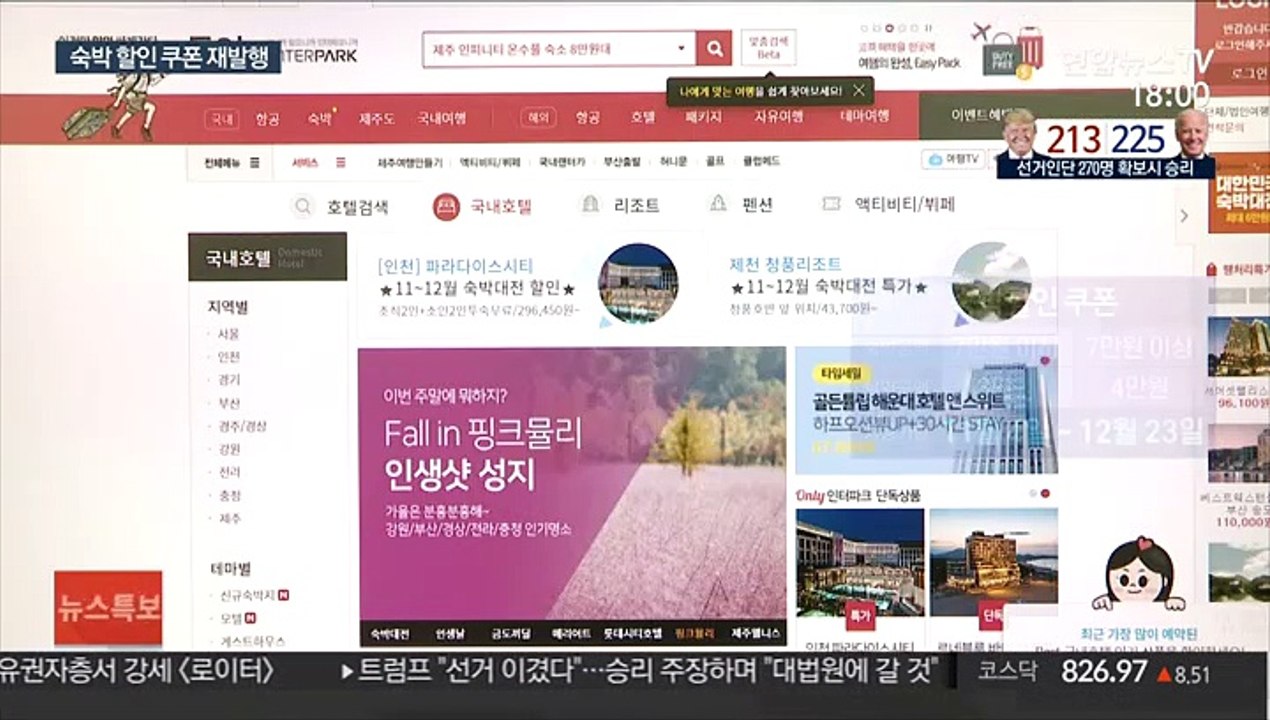
Task: Select the 제주웰니스 banner tab
Action: coord(755,634)
